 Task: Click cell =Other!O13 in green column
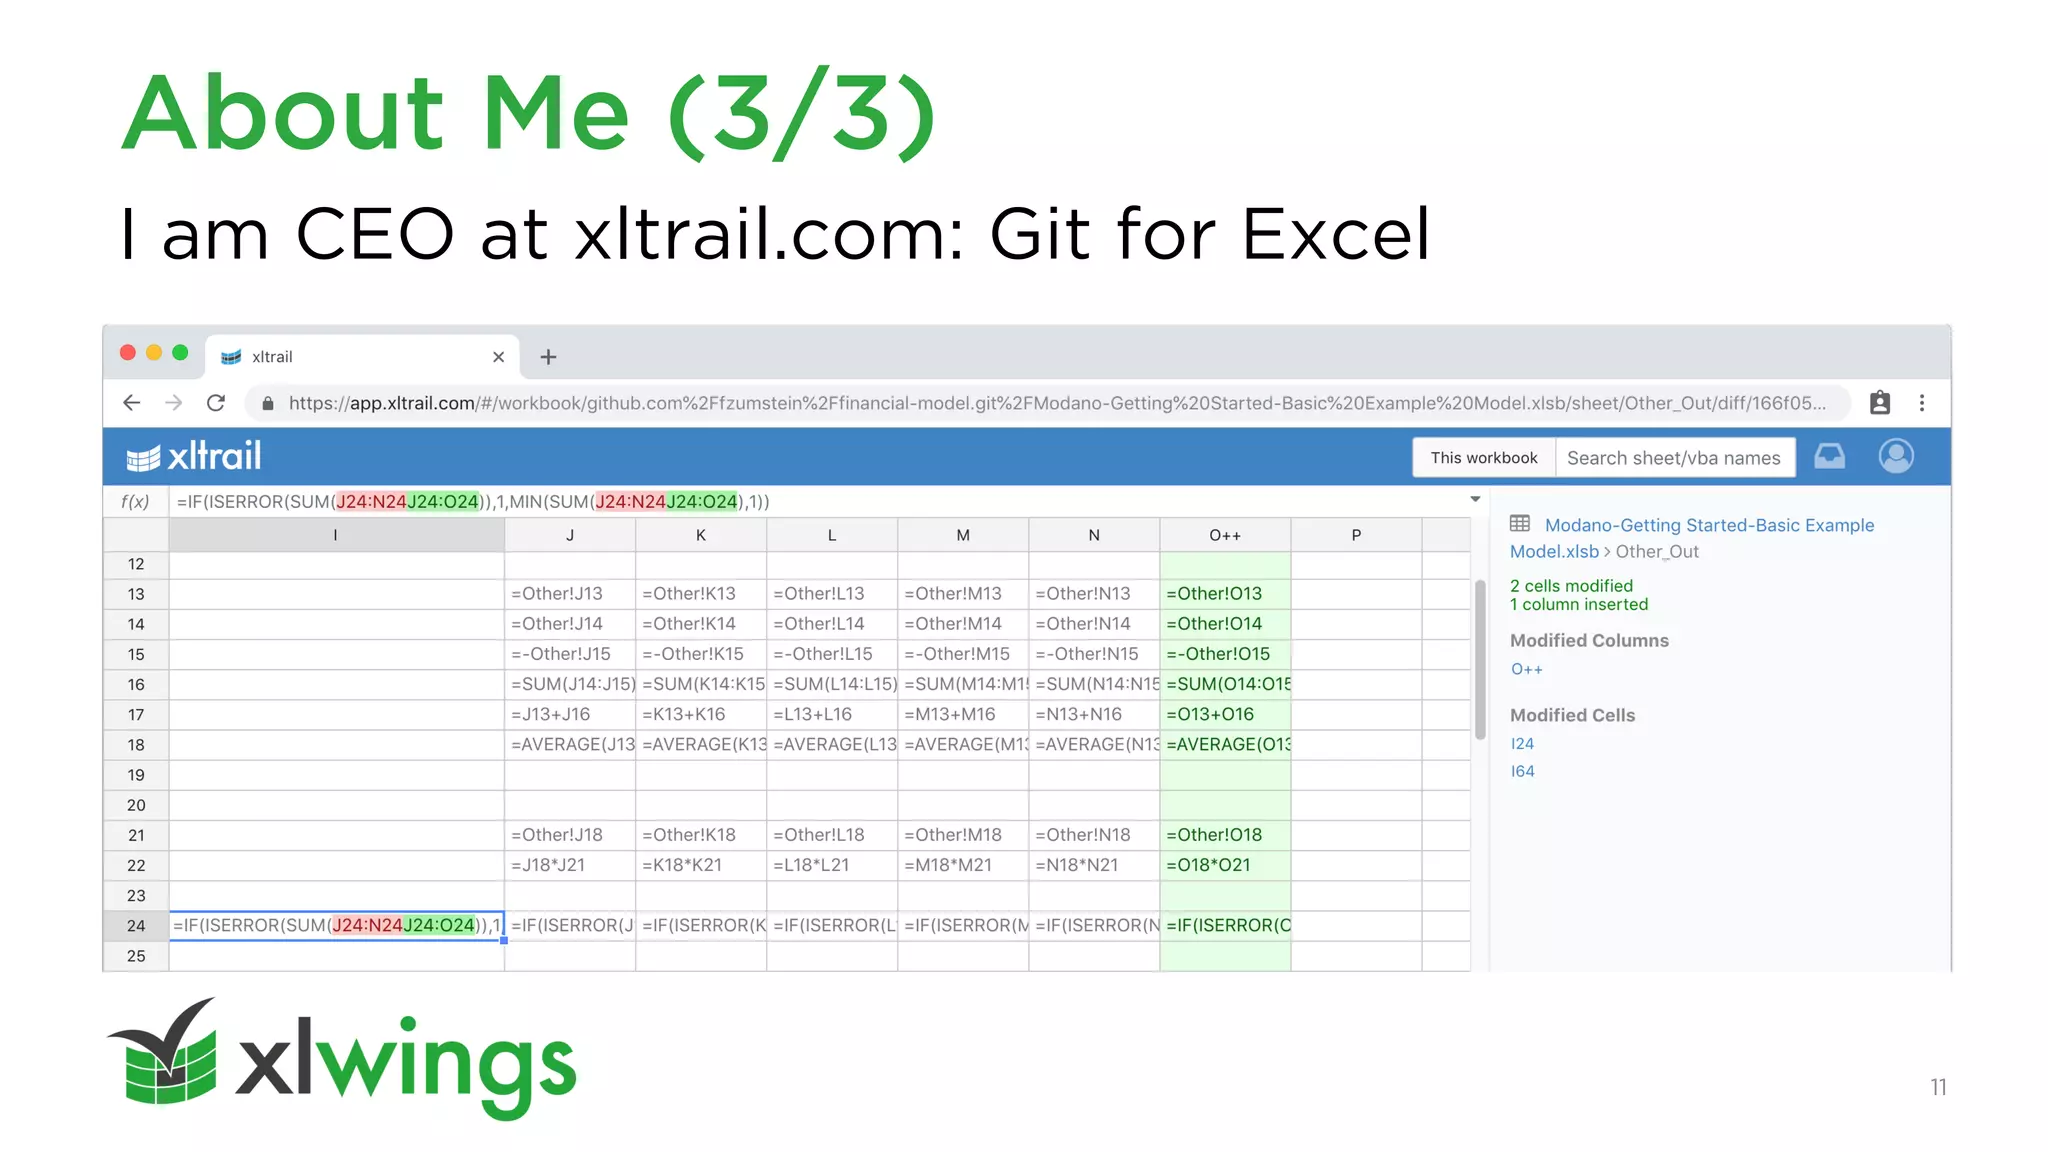1225,594
